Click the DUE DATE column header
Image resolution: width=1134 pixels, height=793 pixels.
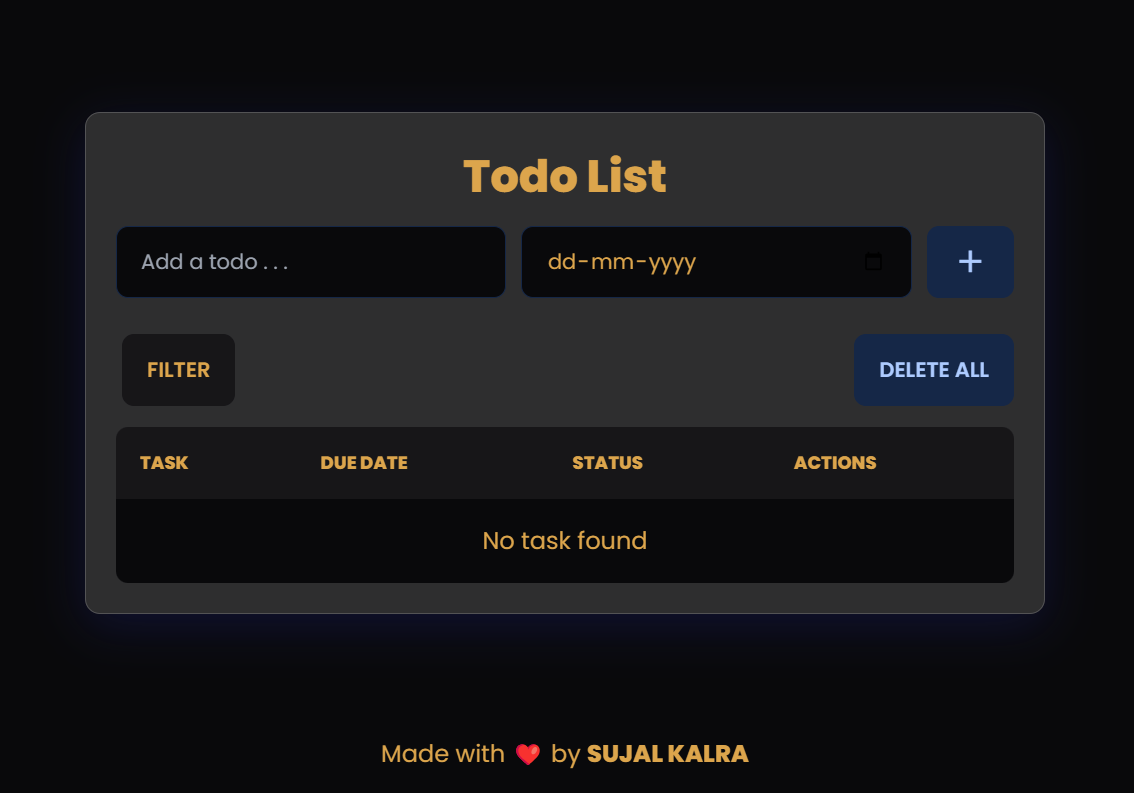coord(364,463)
